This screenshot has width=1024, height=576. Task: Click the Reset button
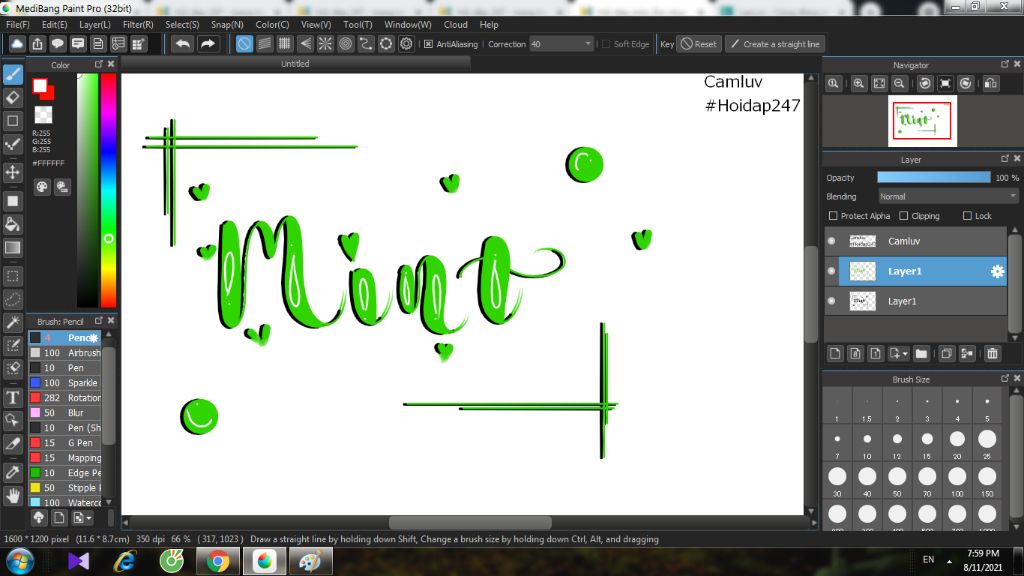coord(699,44)
